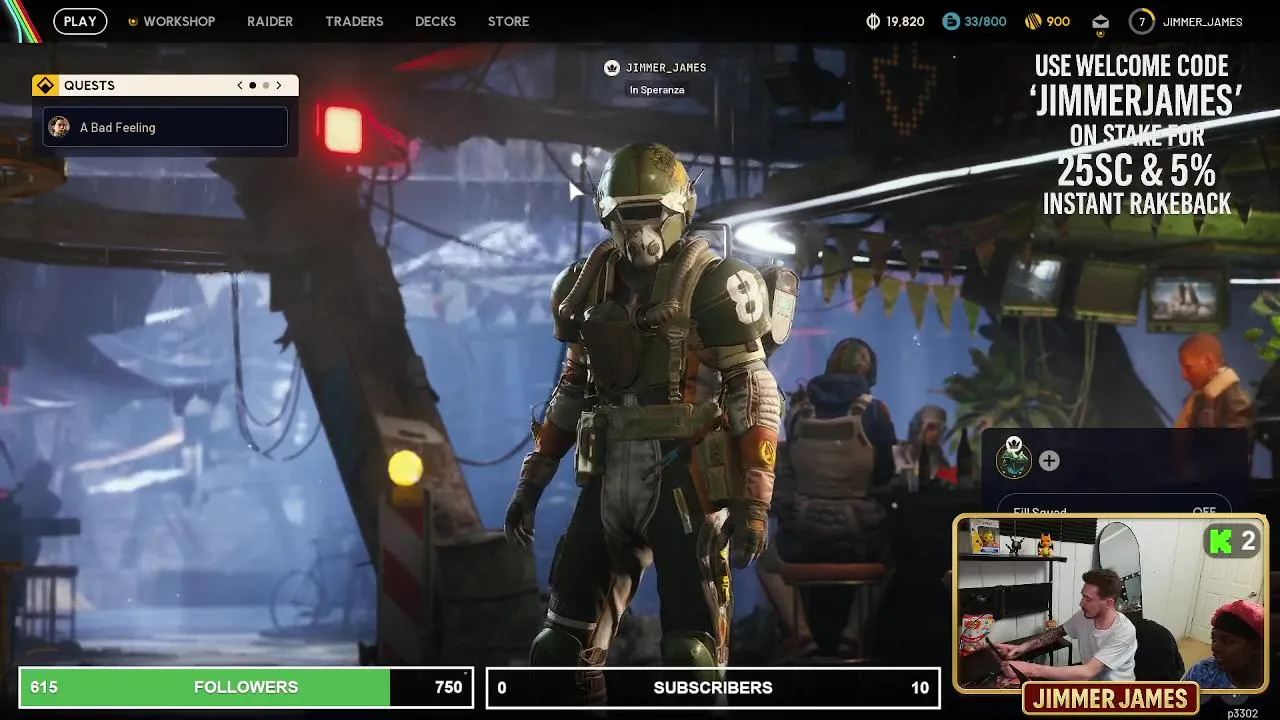Click JIMMER_JAMES name above character

[666, 68]
